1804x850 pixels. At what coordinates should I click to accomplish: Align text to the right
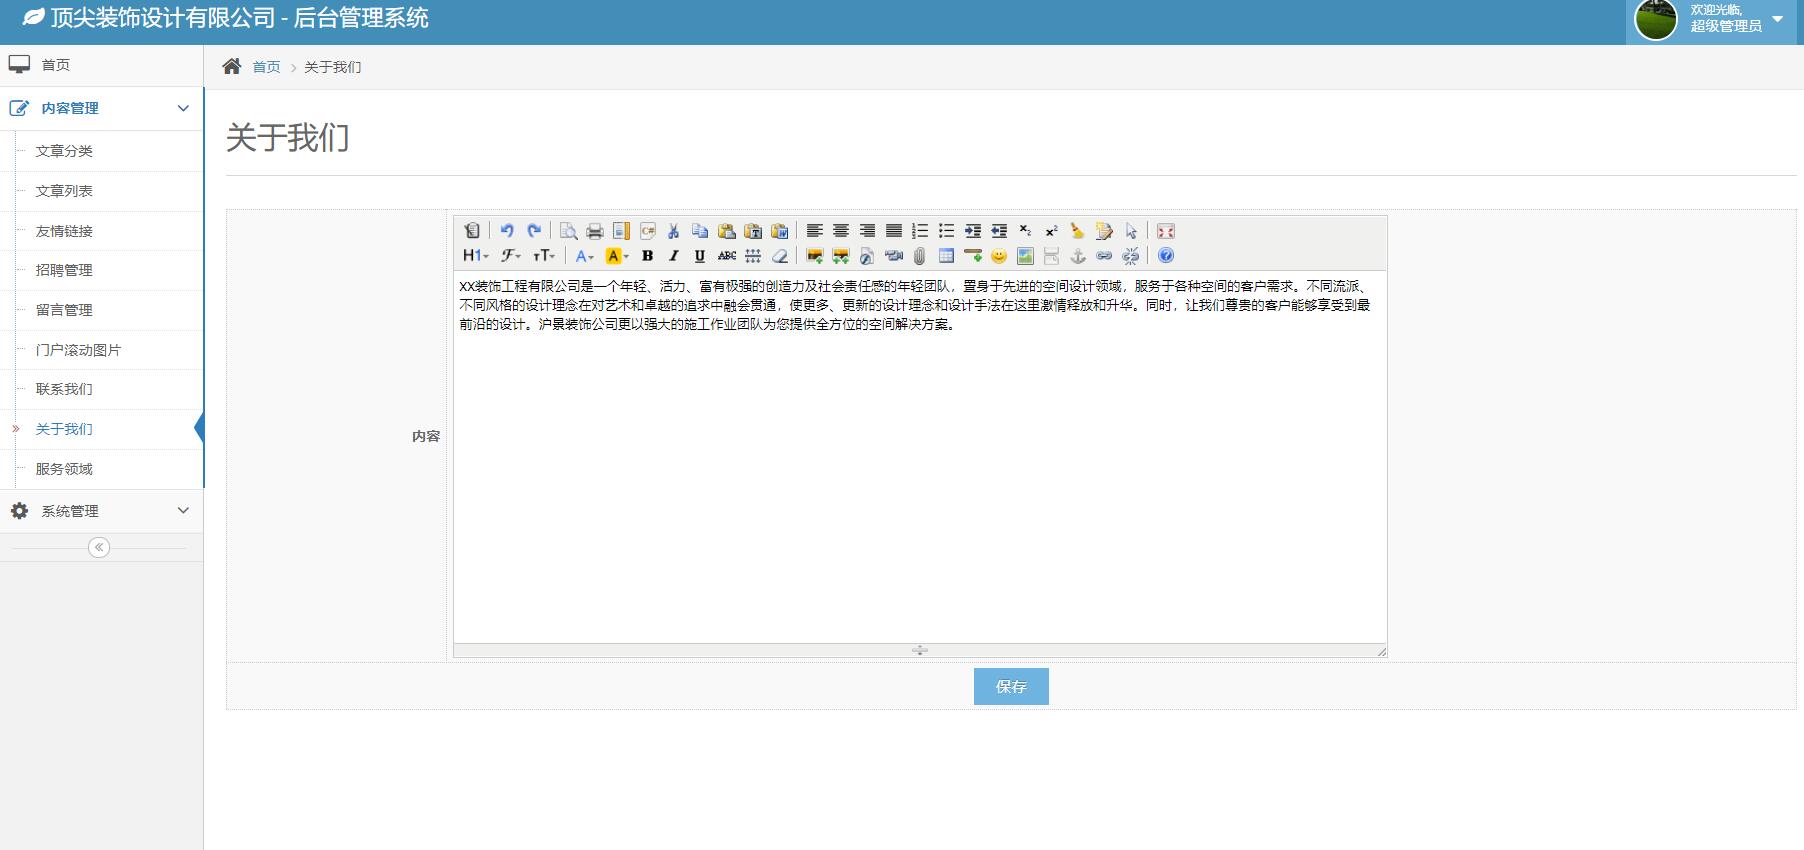tap(867, 231)
